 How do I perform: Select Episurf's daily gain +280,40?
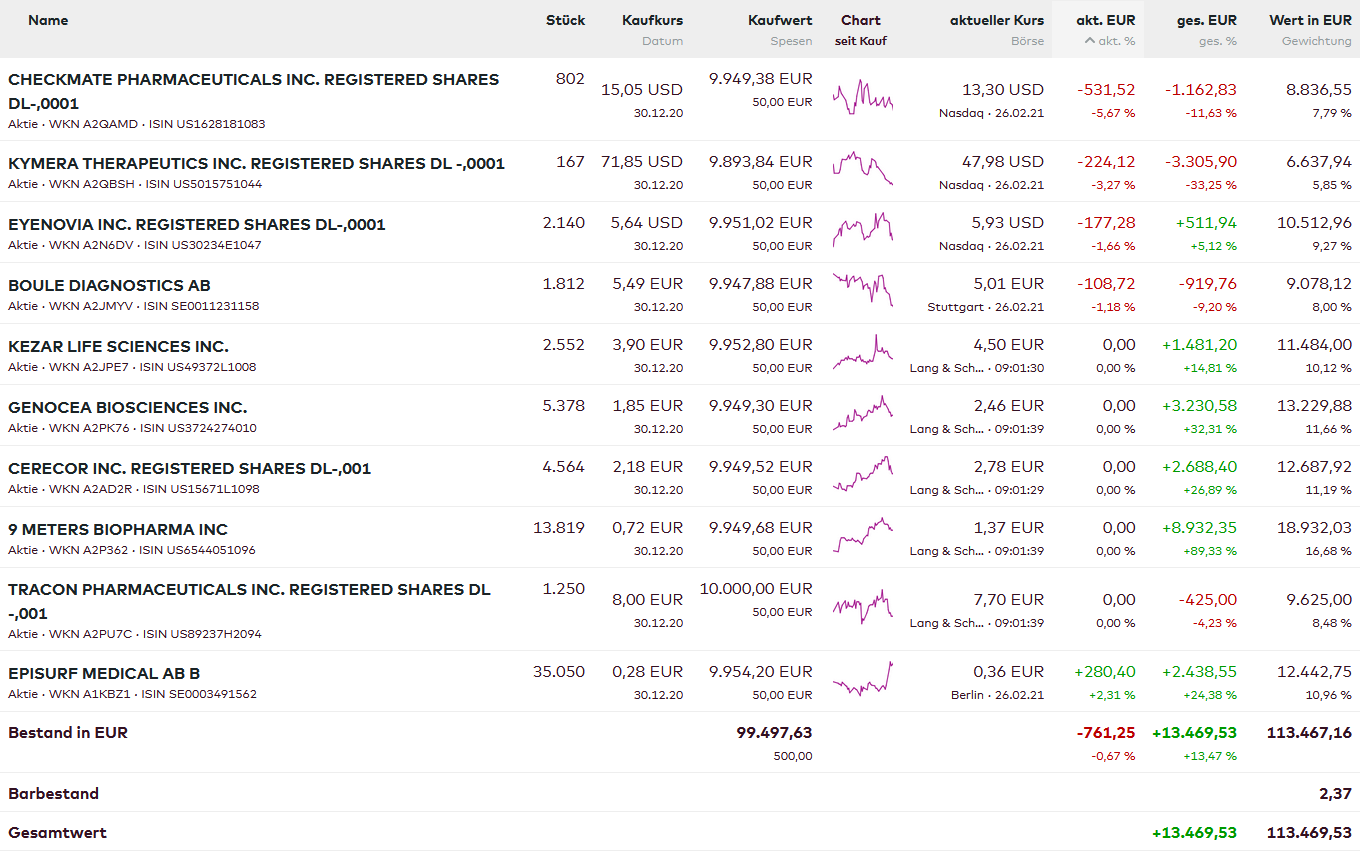[x=1105, y=672]
